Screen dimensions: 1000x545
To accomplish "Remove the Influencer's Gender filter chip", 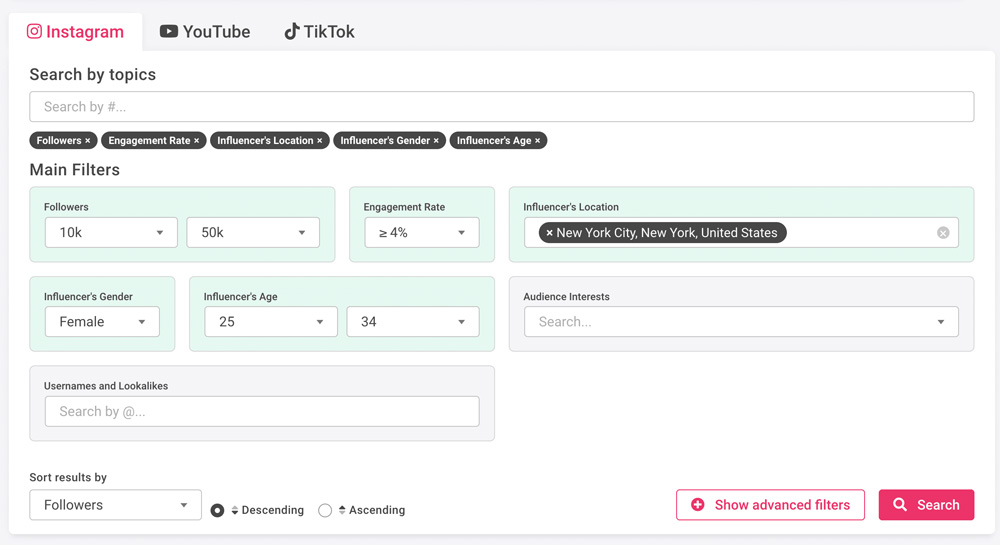I will [x=436, y=141].
